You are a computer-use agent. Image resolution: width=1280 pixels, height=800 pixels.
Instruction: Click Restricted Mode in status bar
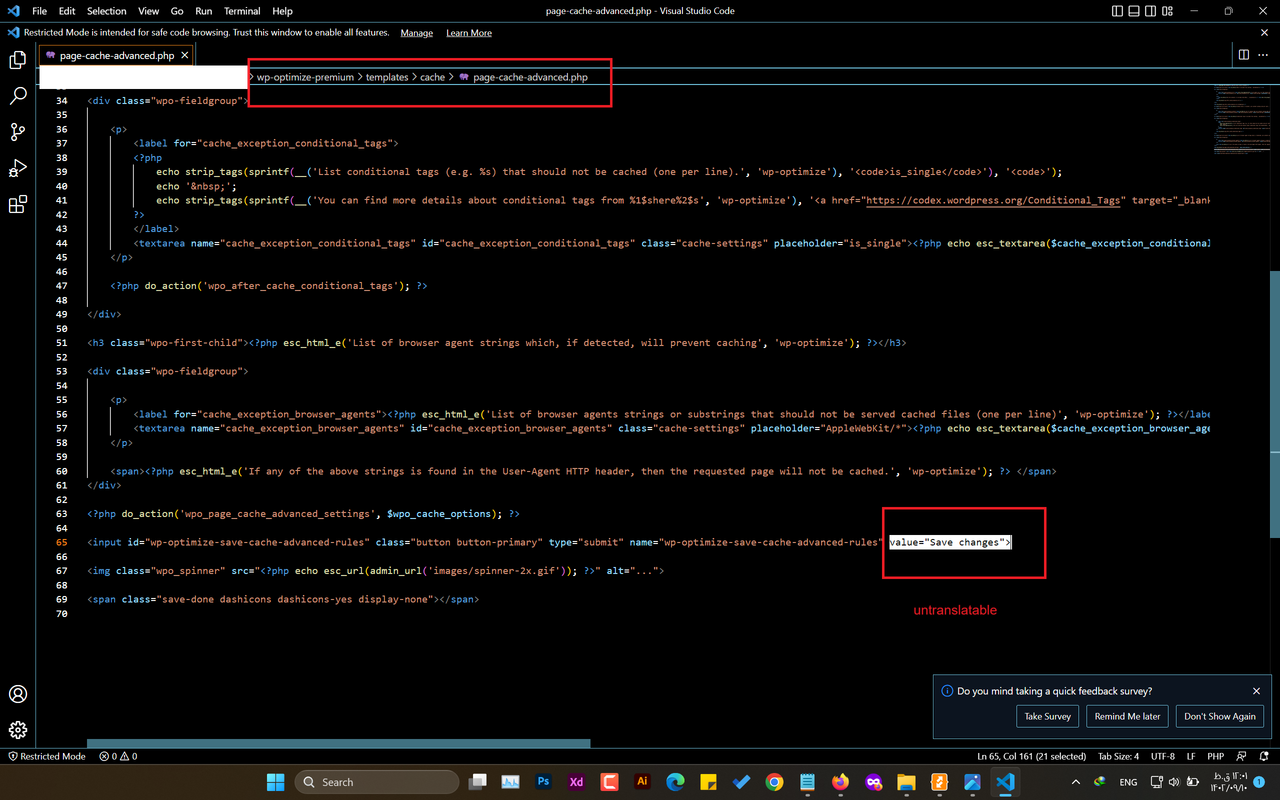pyautogui.click(x=46, y=756)
